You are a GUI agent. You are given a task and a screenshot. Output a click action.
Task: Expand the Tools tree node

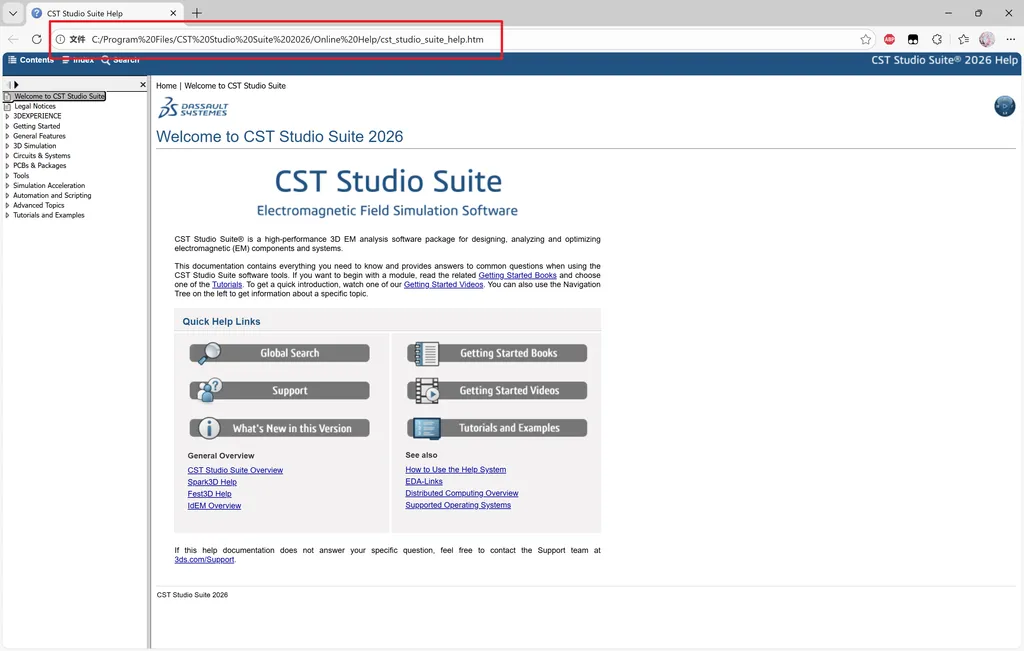pyautogui.click(x=7, y=176)
